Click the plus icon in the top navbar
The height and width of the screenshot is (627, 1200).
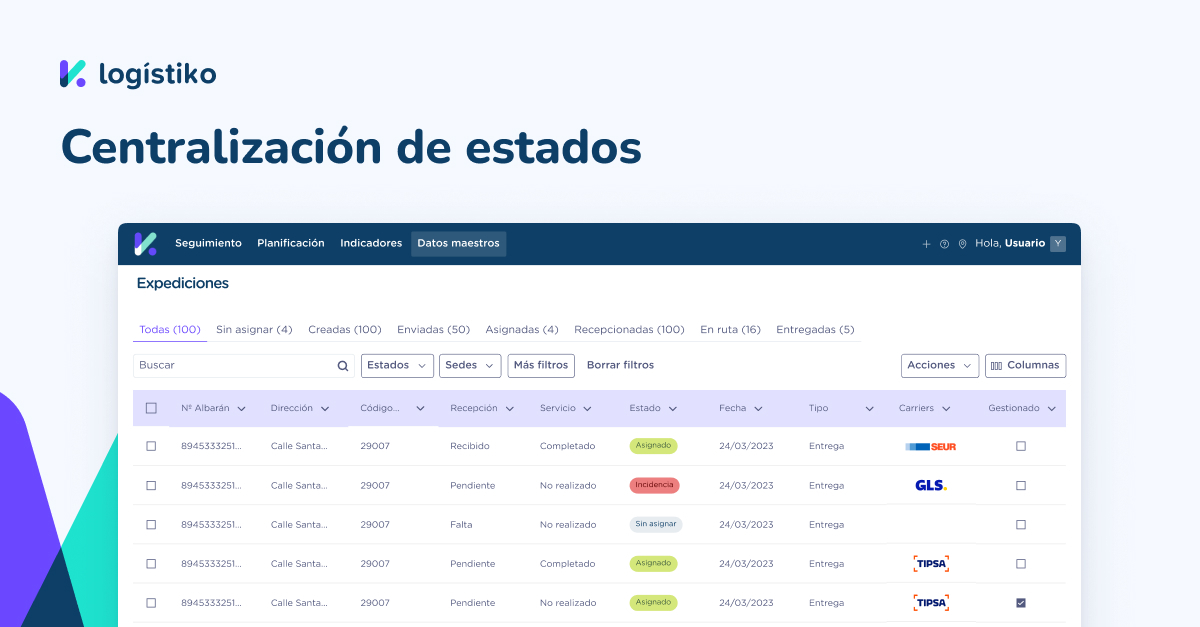pyautogui.click(x=926, y=244)
